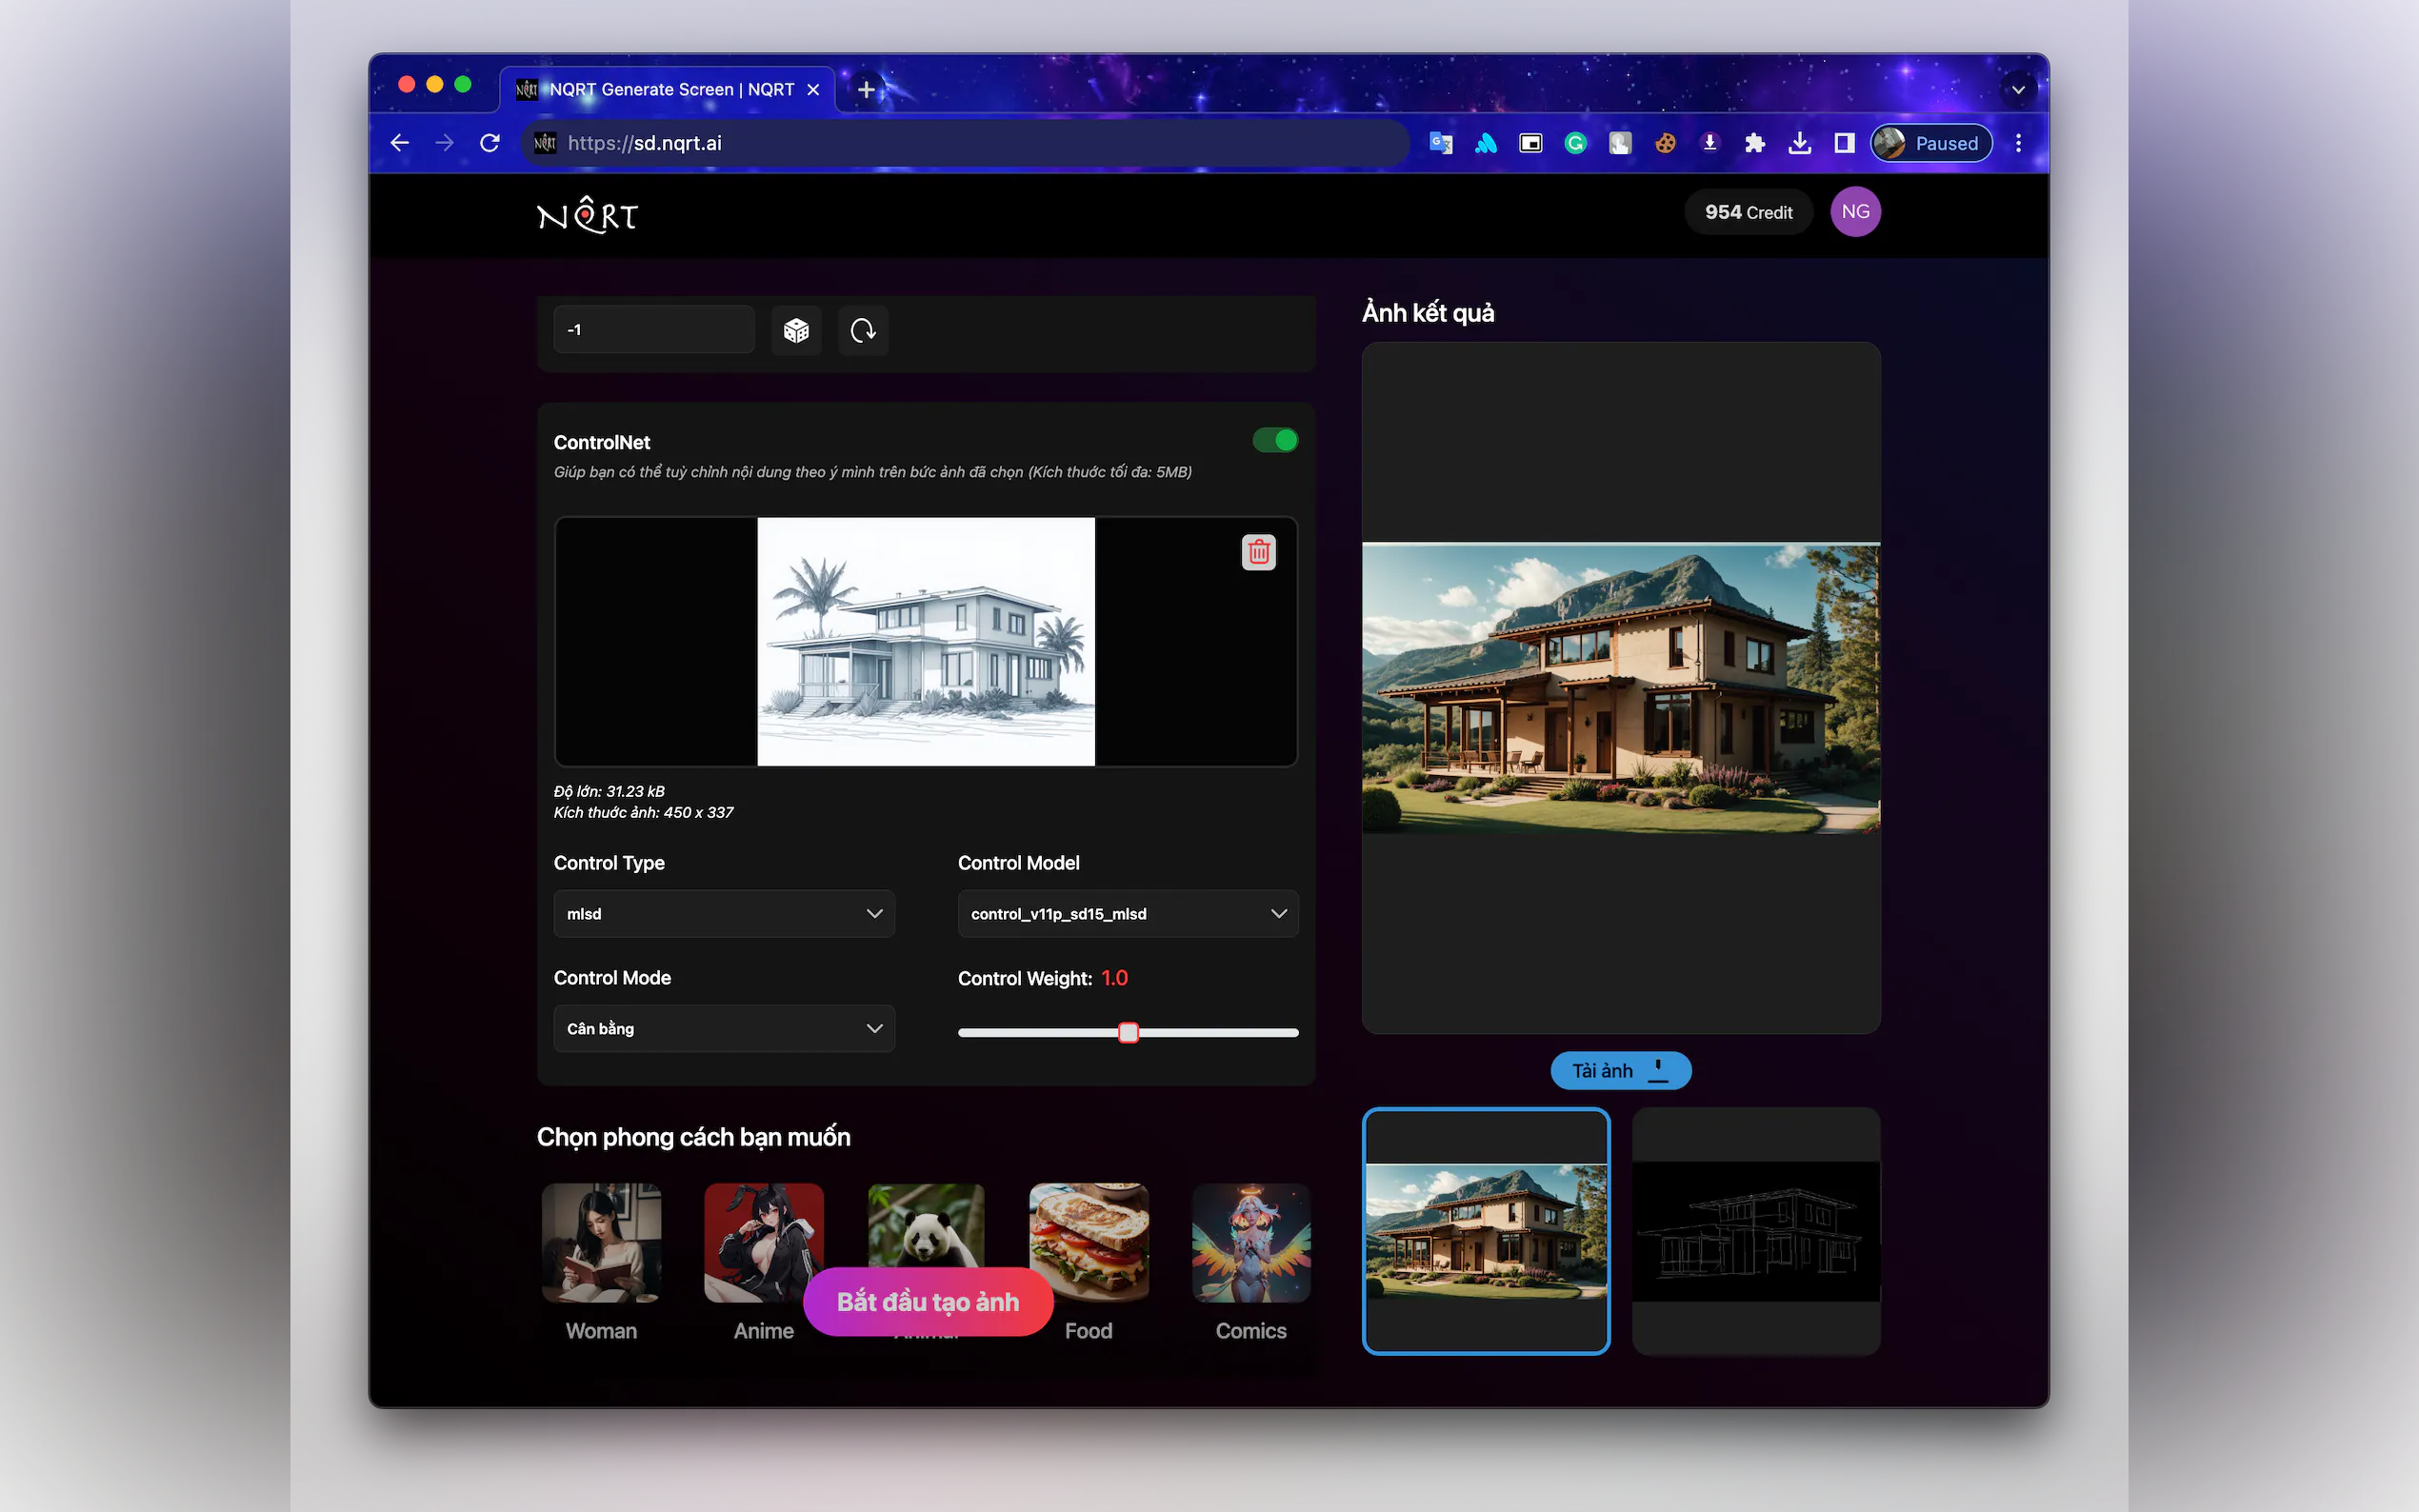Select the NQRT Generate Screen tab
Image resolution: width=2419 pixels, height=1512 pixels.
coord(670,89)
